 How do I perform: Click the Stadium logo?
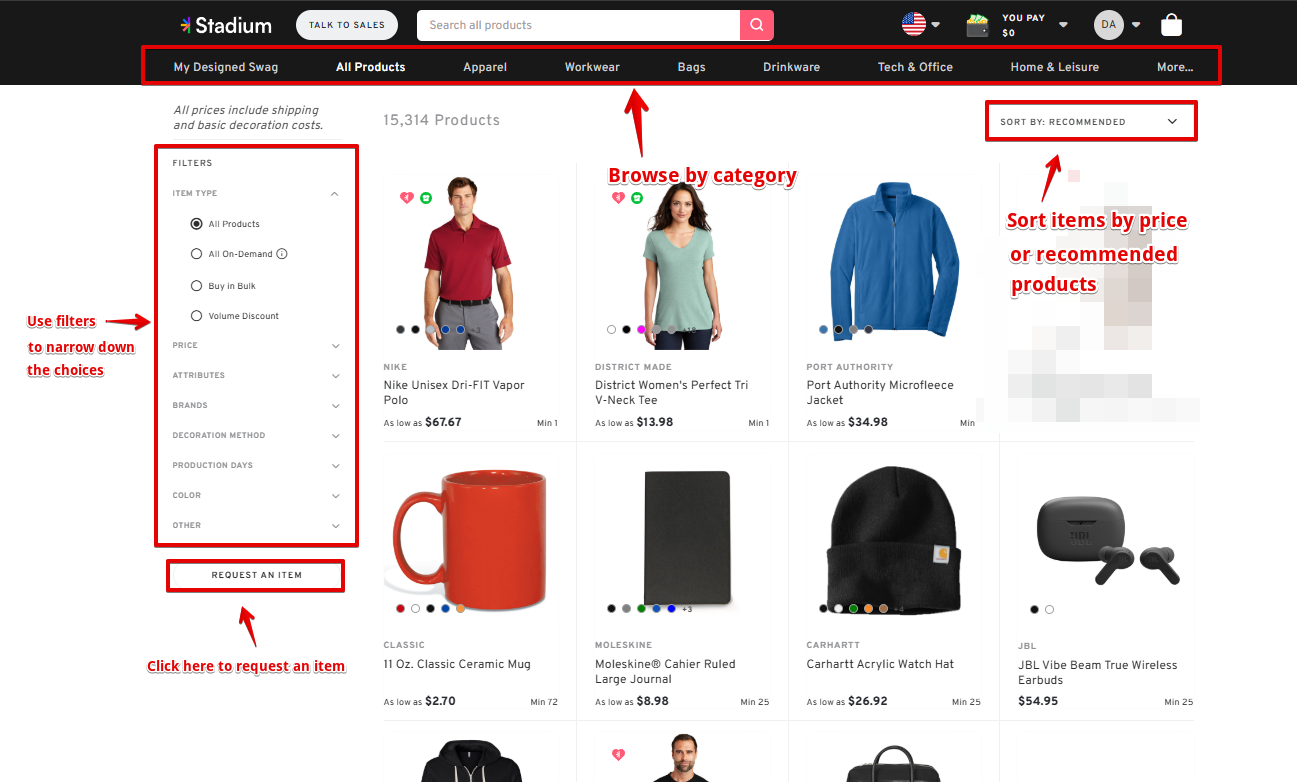pyautogui.click(x=226, y=25)
